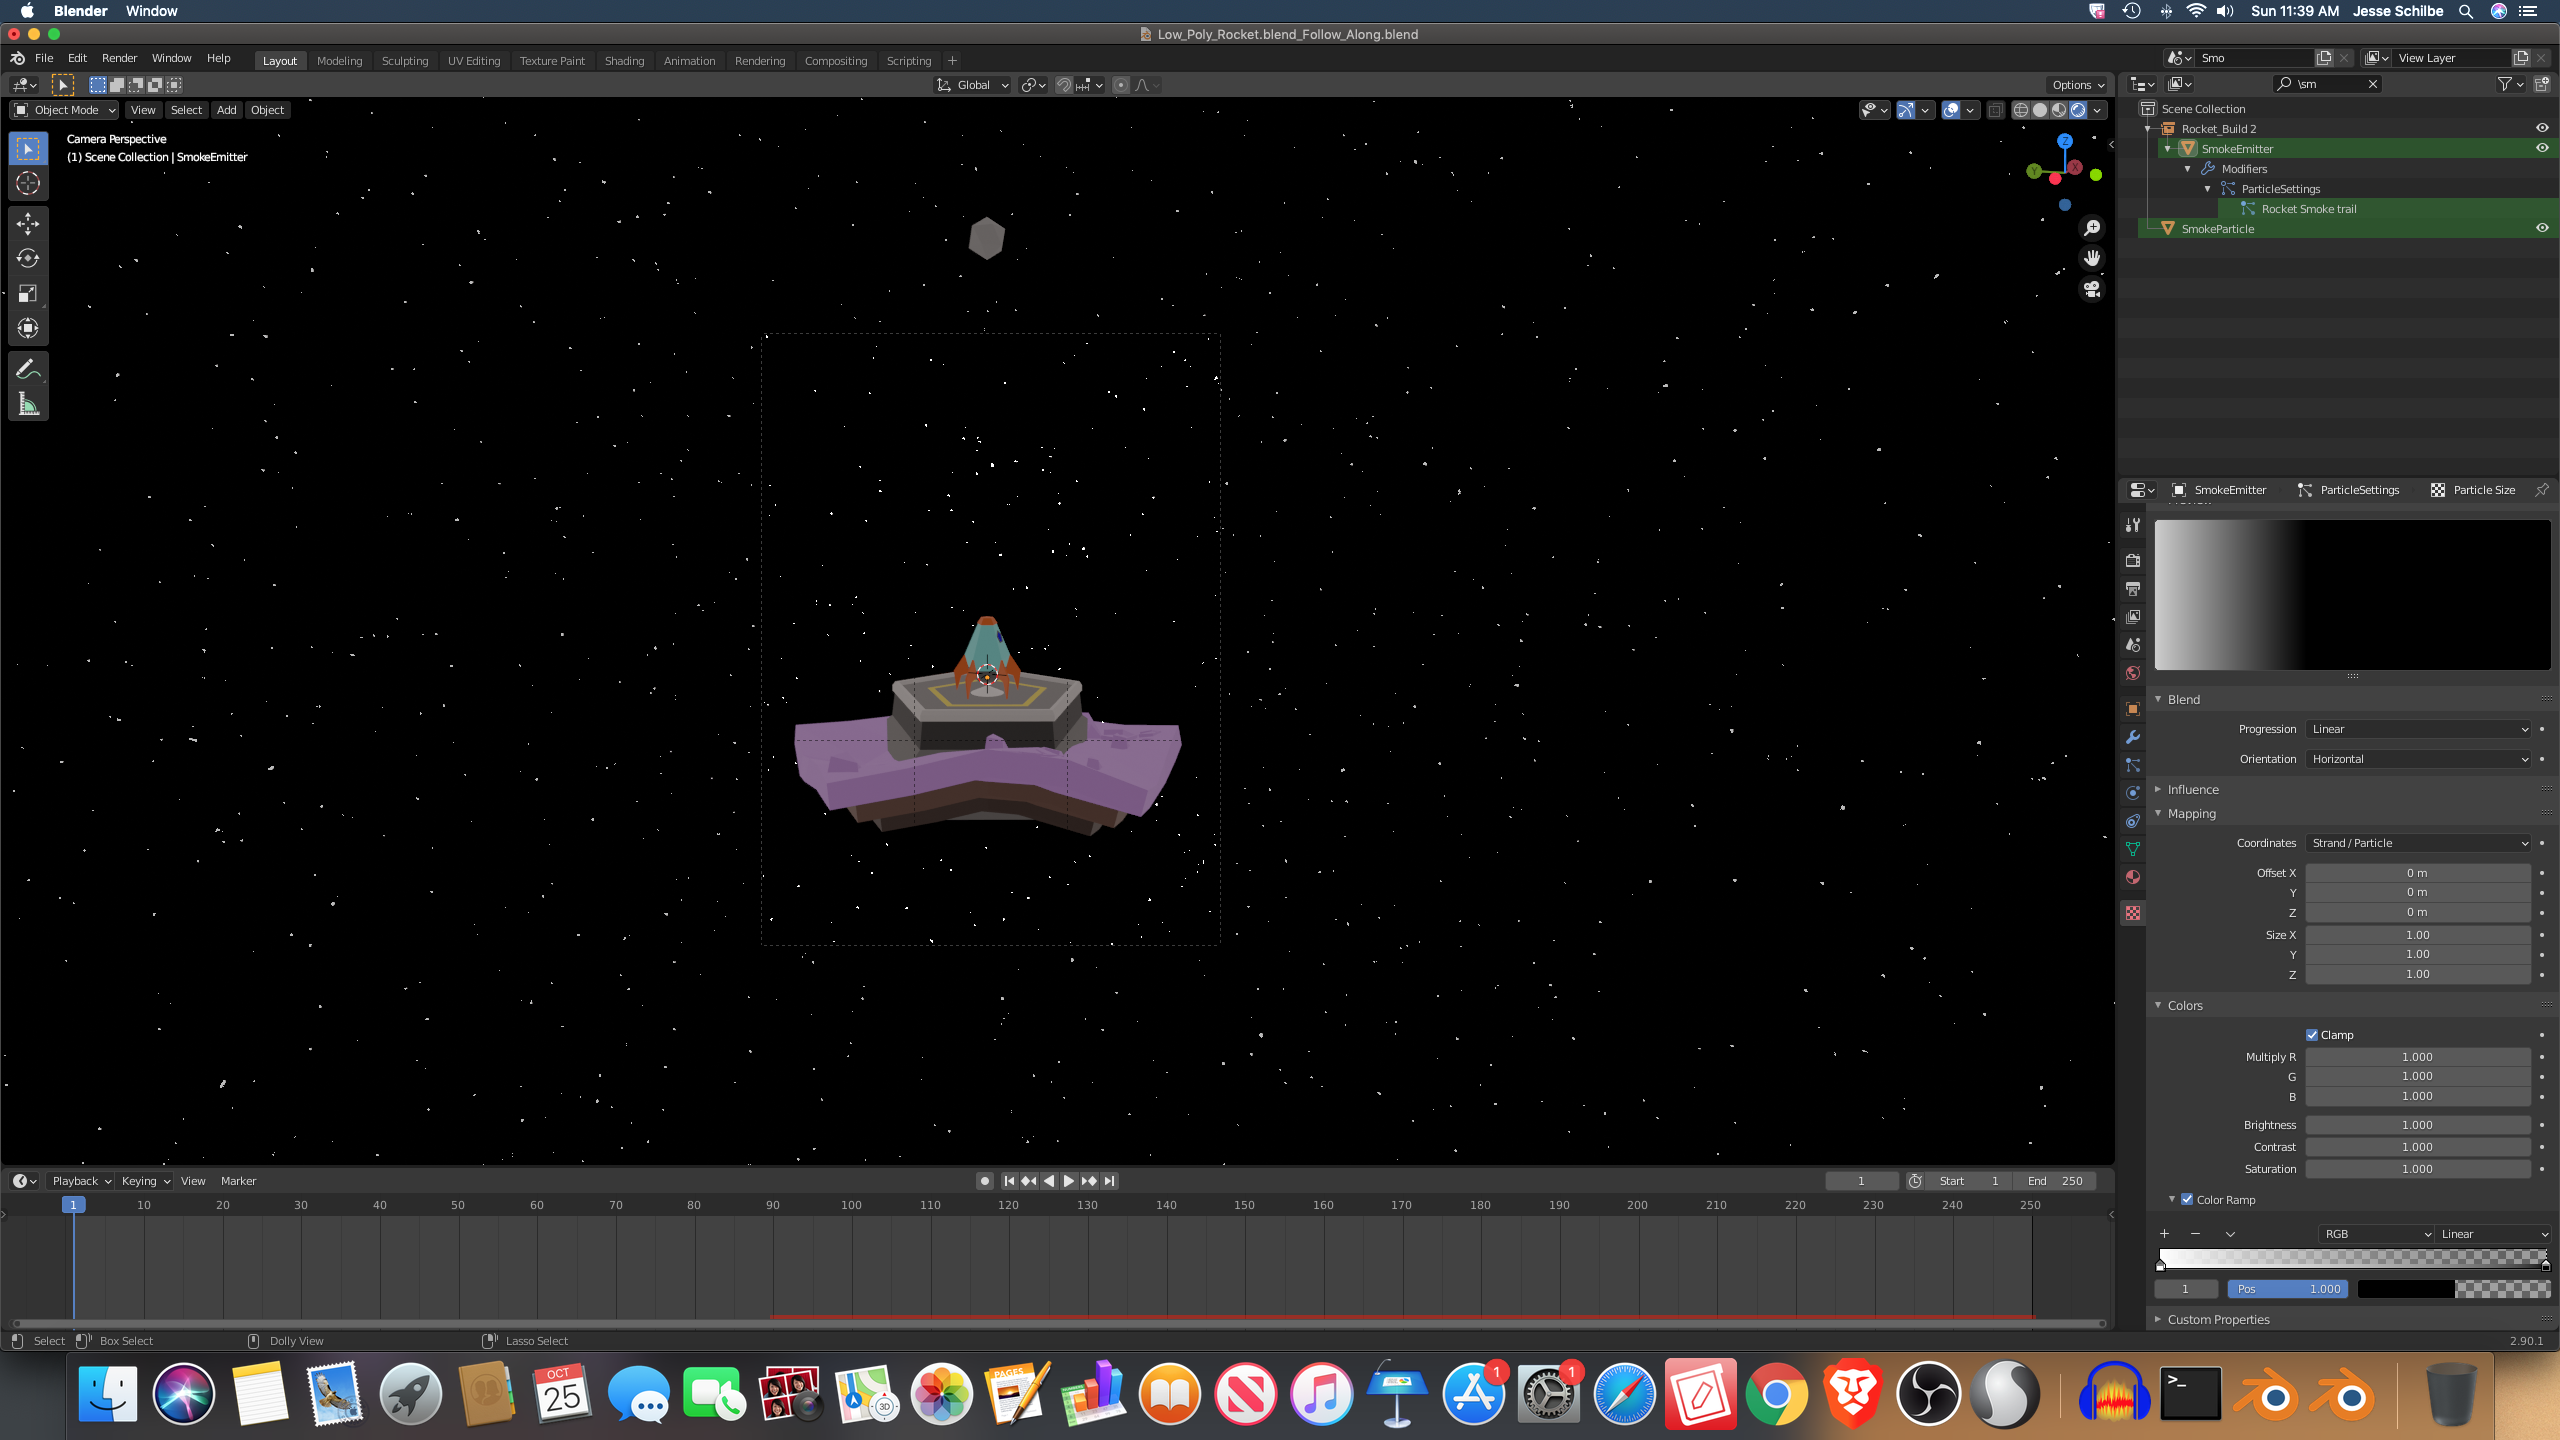Disable the Color Ramp checkbox

2187,1200
